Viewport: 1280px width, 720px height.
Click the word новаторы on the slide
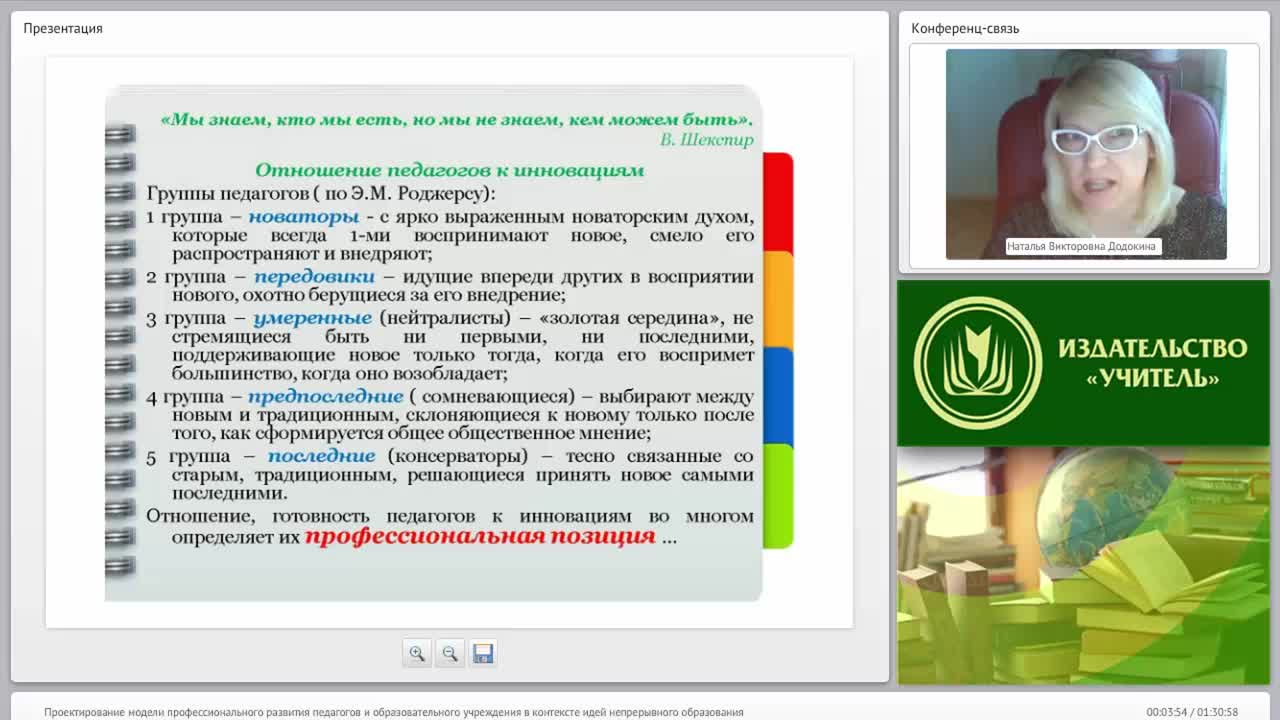[x=304, y=216]
